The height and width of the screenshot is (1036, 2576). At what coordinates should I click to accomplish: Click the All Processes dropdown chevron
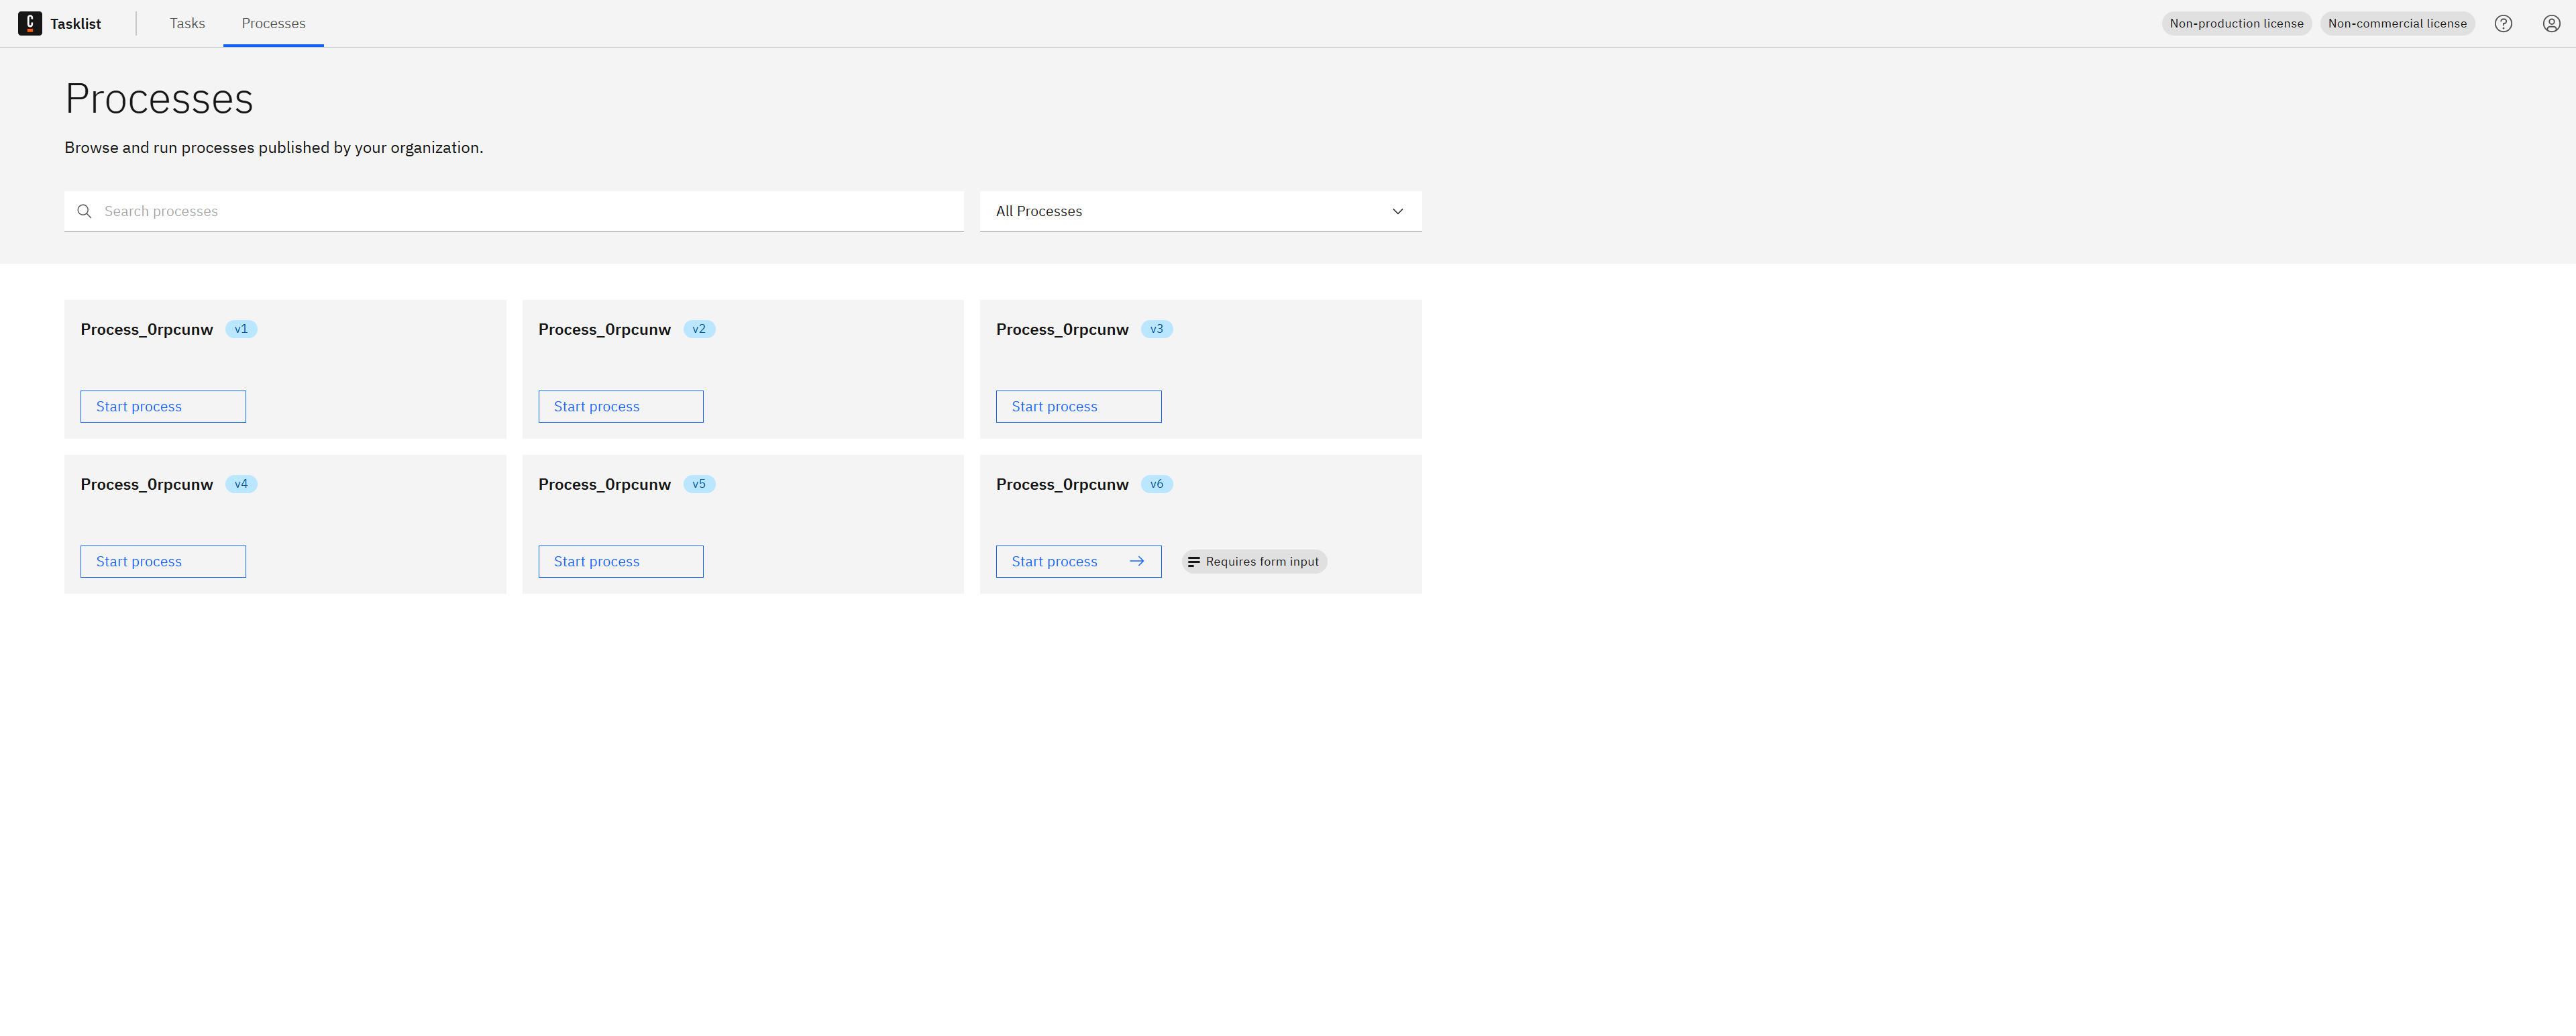(x=1397, y=211)
